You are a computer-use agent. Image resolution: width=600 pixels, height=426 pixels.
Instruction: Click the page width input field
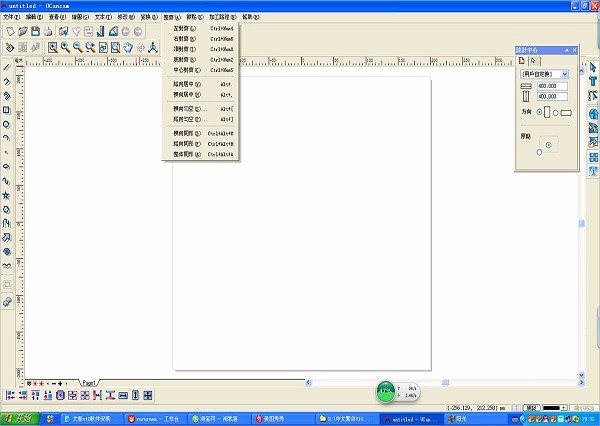click(552, 88)
